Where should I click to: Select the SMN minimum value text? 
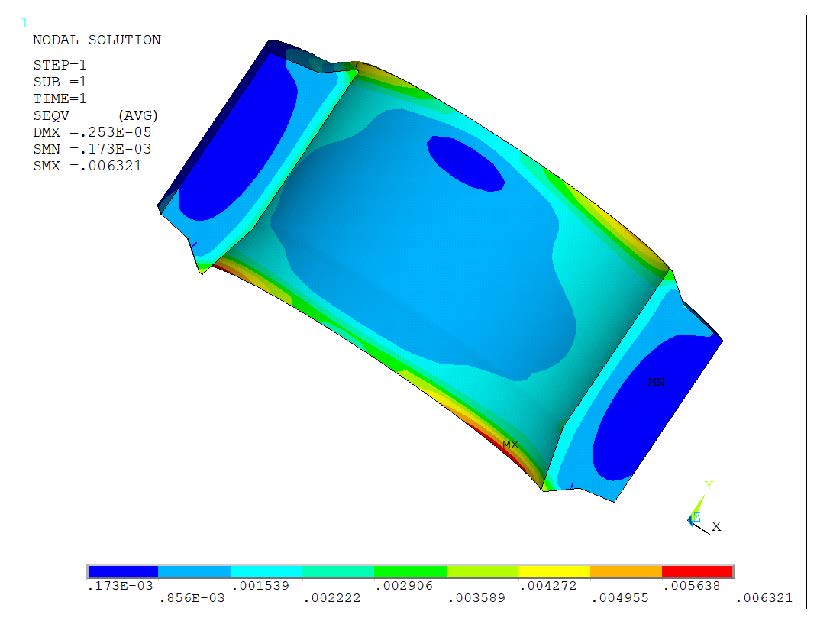(x=92, y=149)
